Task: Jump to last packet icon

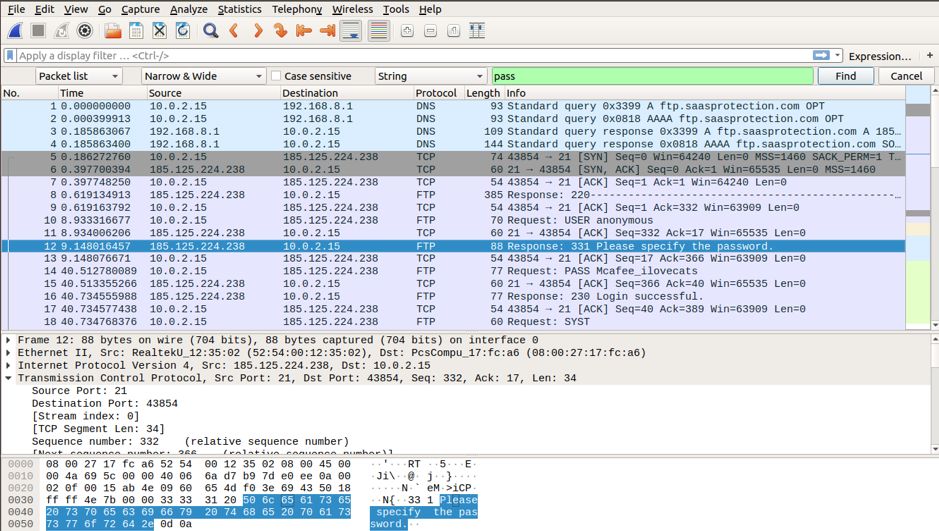Action: 326,31
